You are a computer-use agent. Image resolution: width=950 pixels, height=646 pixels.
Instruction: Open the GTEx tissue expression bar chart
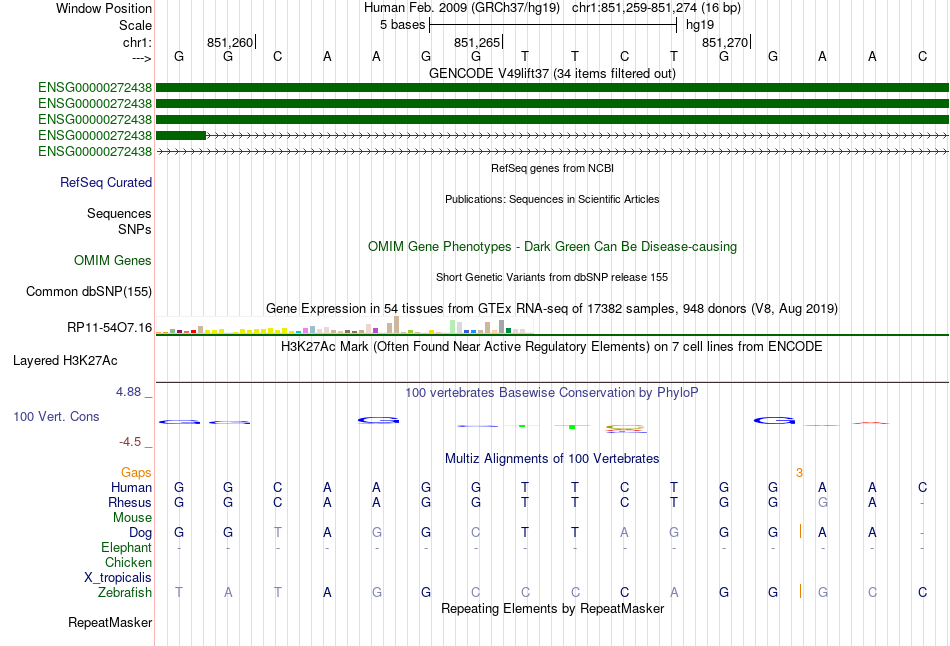[345, 325]
